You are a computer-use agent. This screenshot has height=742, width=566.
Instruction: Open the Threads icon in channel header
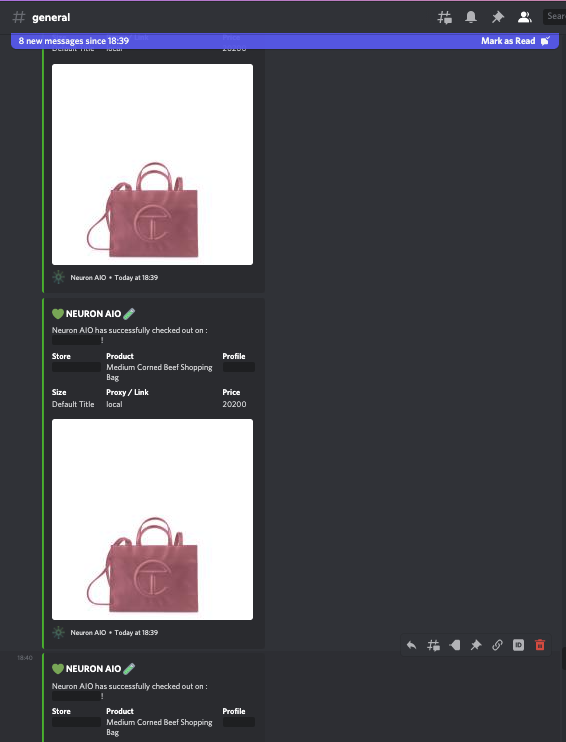(x=444, y=18)
